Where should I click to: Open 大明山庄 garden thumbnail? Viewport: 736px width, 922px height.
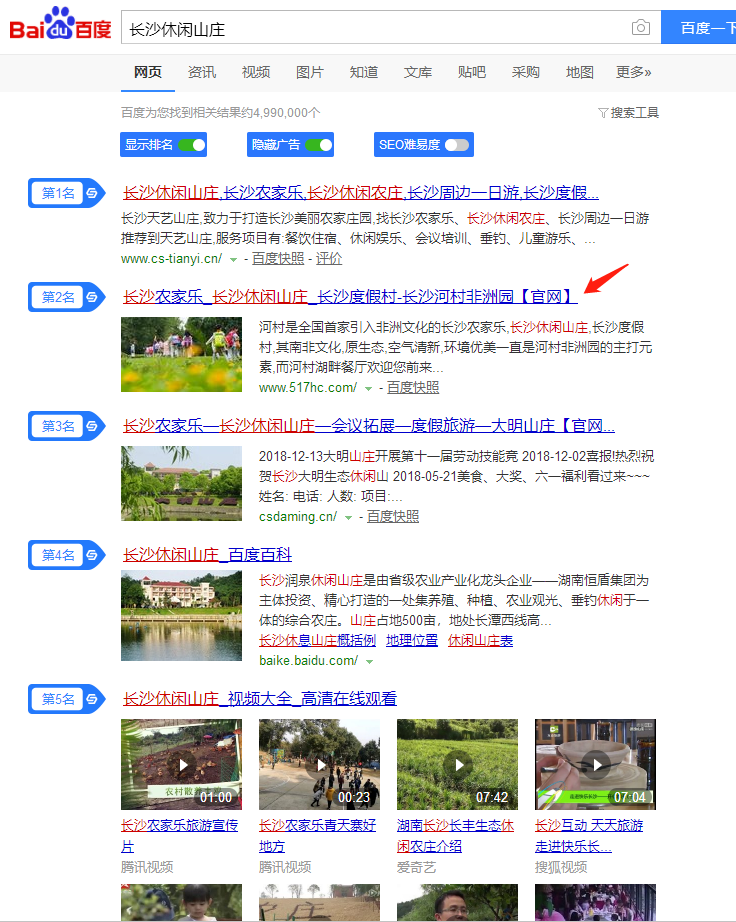pyautogui.click(x=181, y=483)
